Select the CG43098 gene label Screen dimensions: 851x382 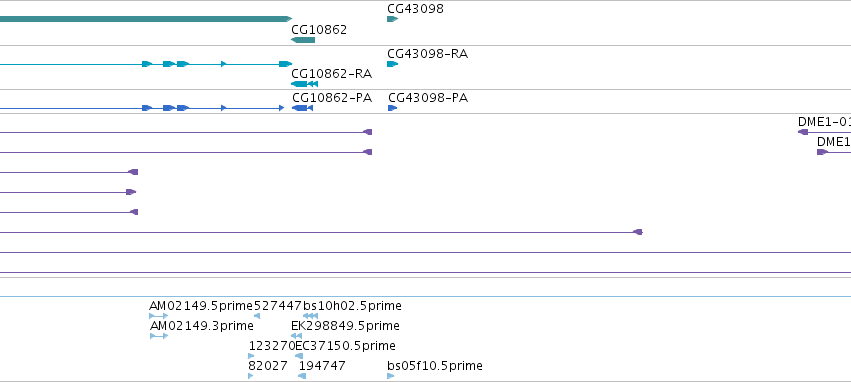click(415, 9)
